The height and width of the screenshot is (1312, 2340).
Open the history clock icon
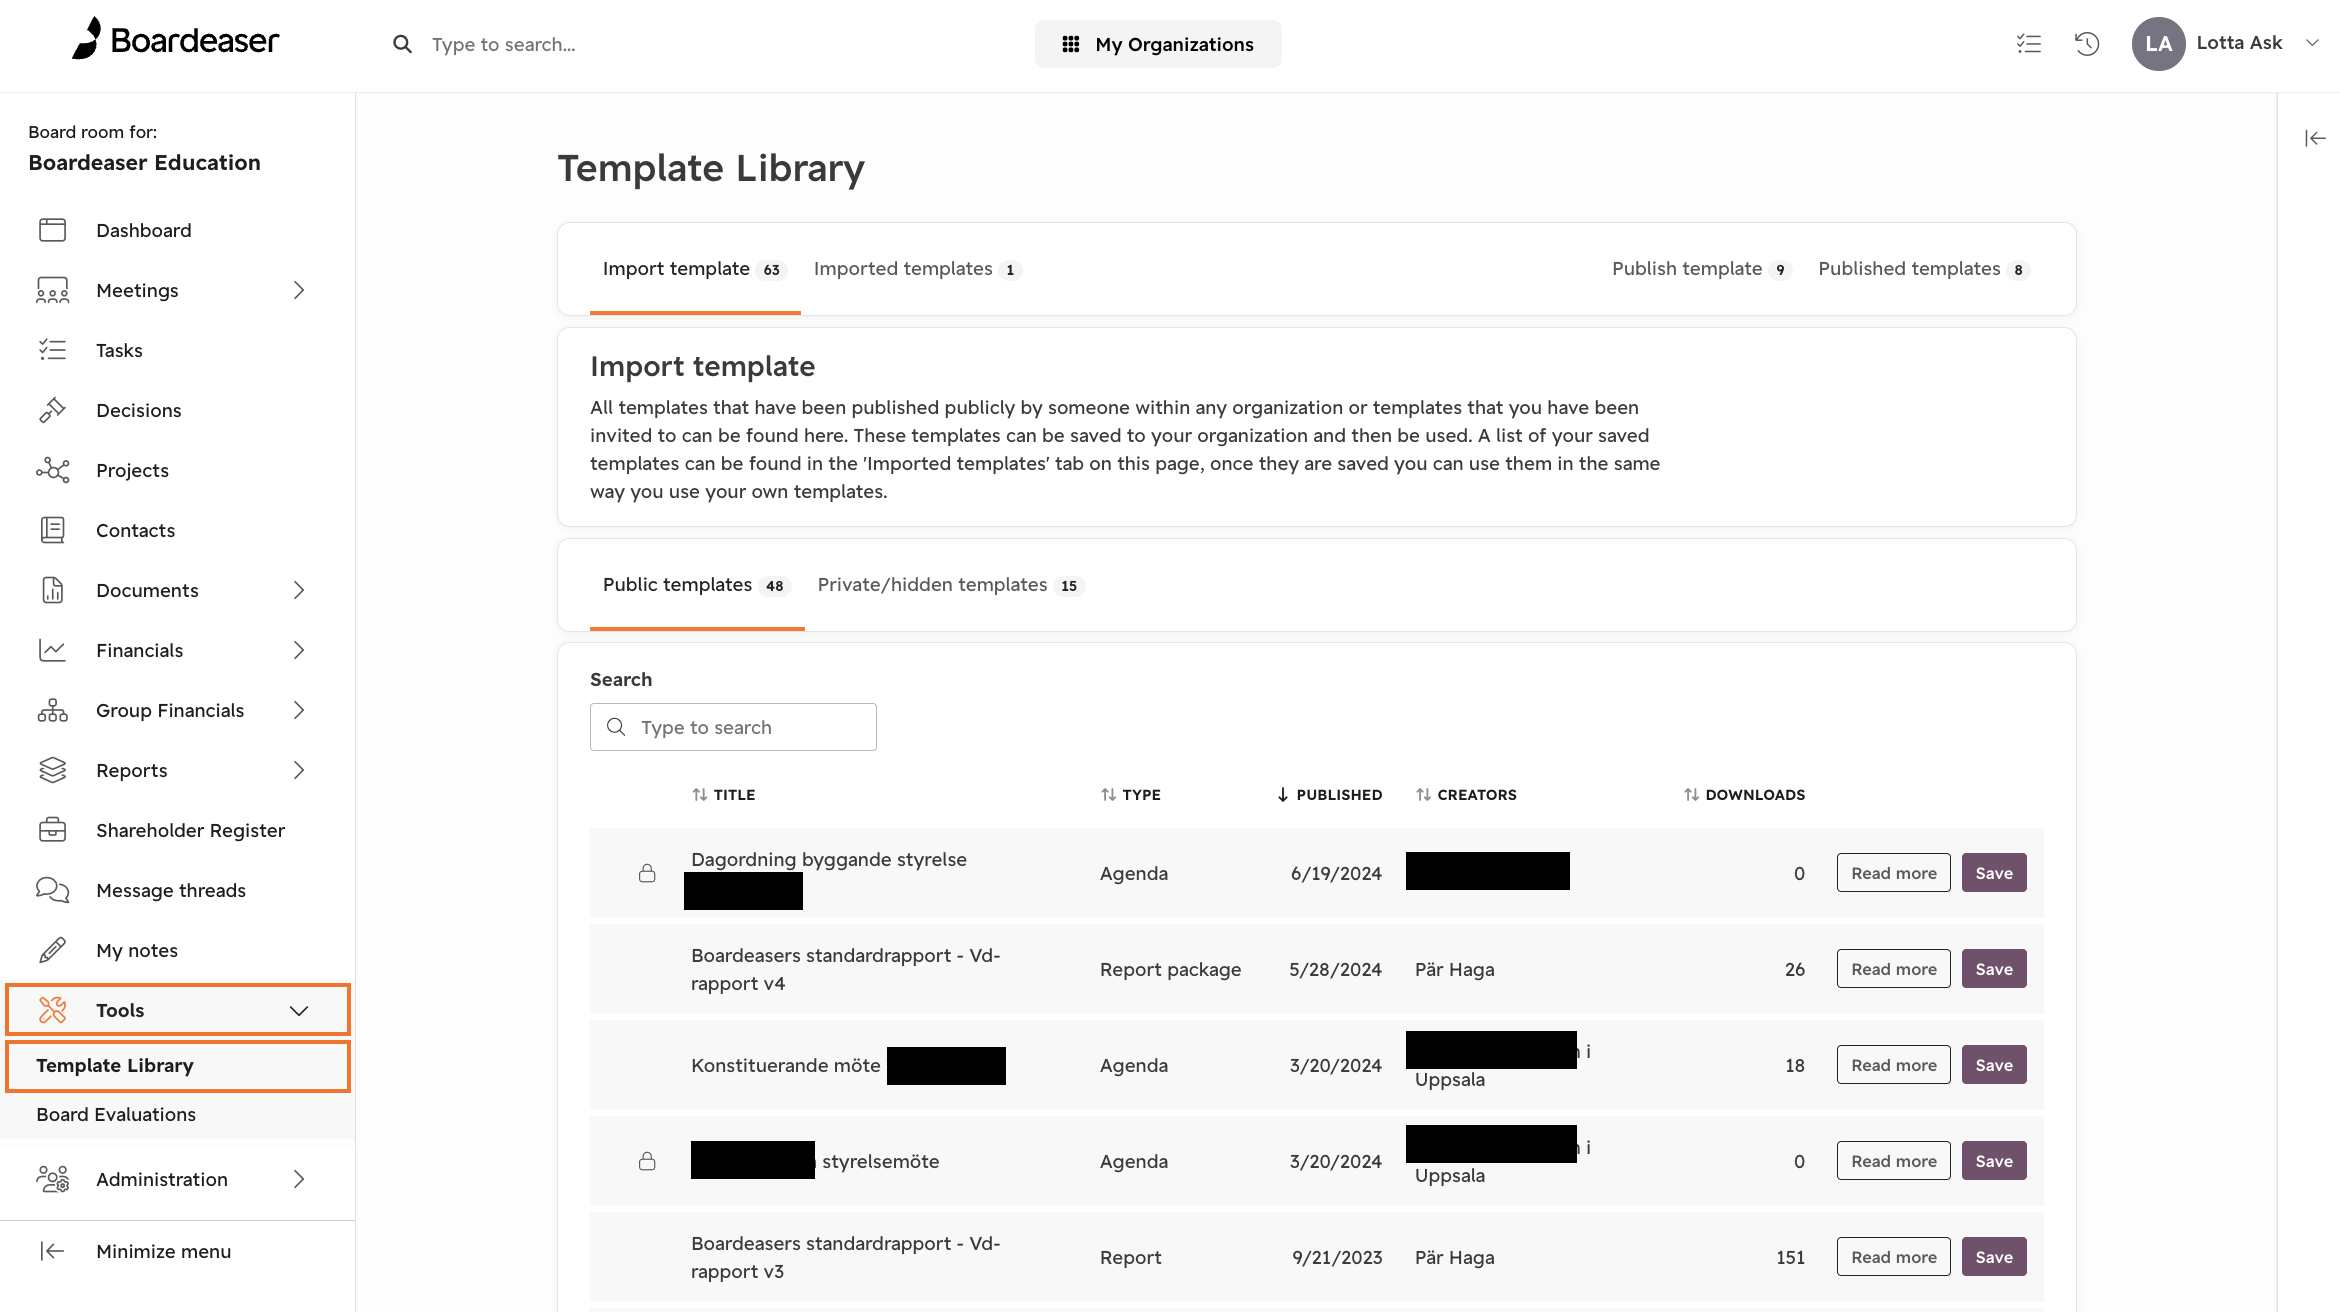(2087, 44)
